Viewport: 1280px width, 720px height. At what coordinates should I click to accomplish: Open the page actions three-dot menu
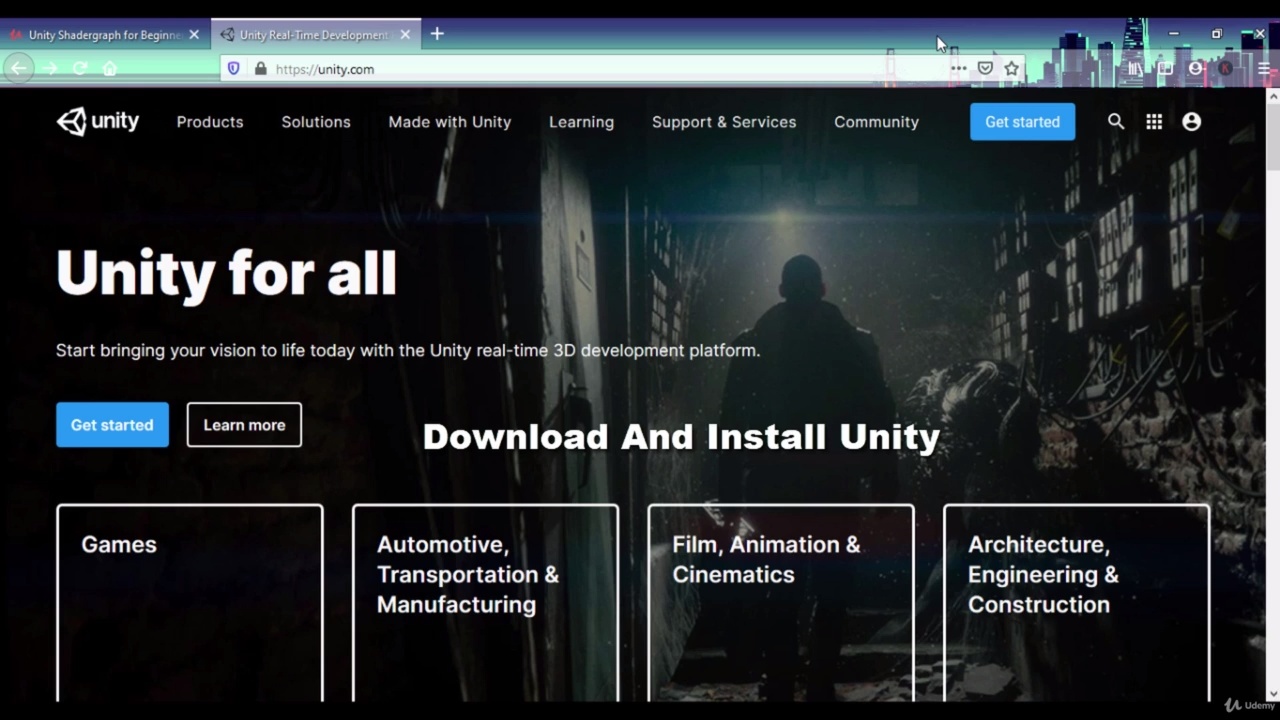point(958,69)
